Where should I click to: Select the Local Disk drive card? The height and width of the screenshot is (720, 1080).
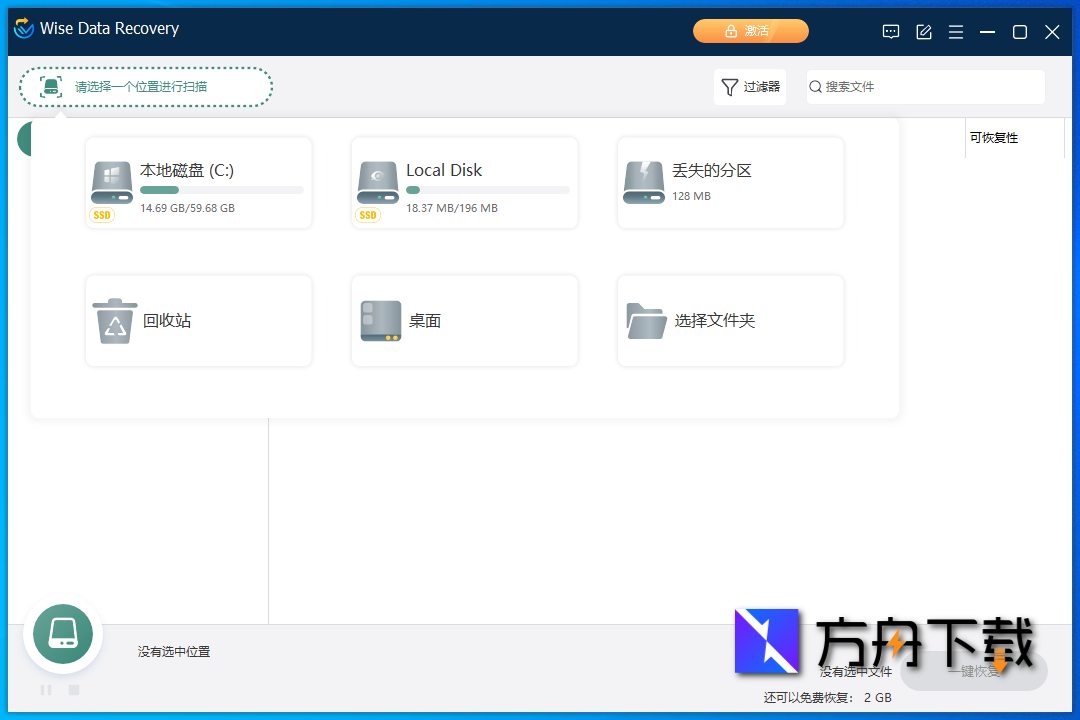(x=464, y=182)
